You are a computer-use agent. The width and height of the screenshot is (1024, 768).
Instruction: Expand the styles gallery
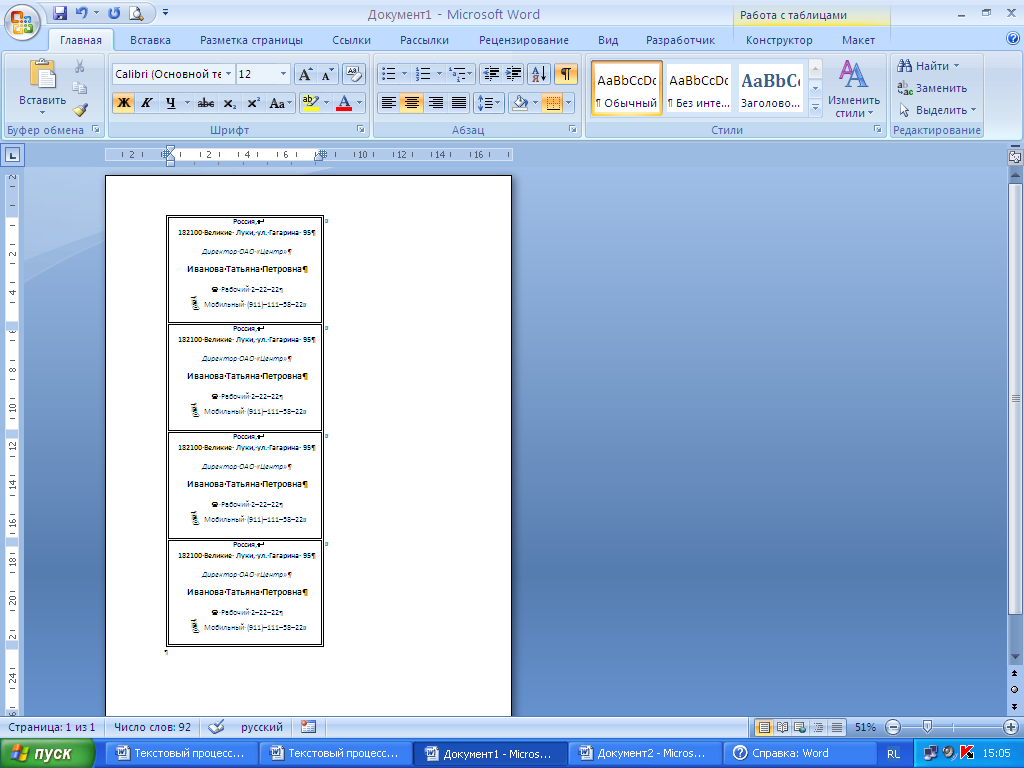815,108
